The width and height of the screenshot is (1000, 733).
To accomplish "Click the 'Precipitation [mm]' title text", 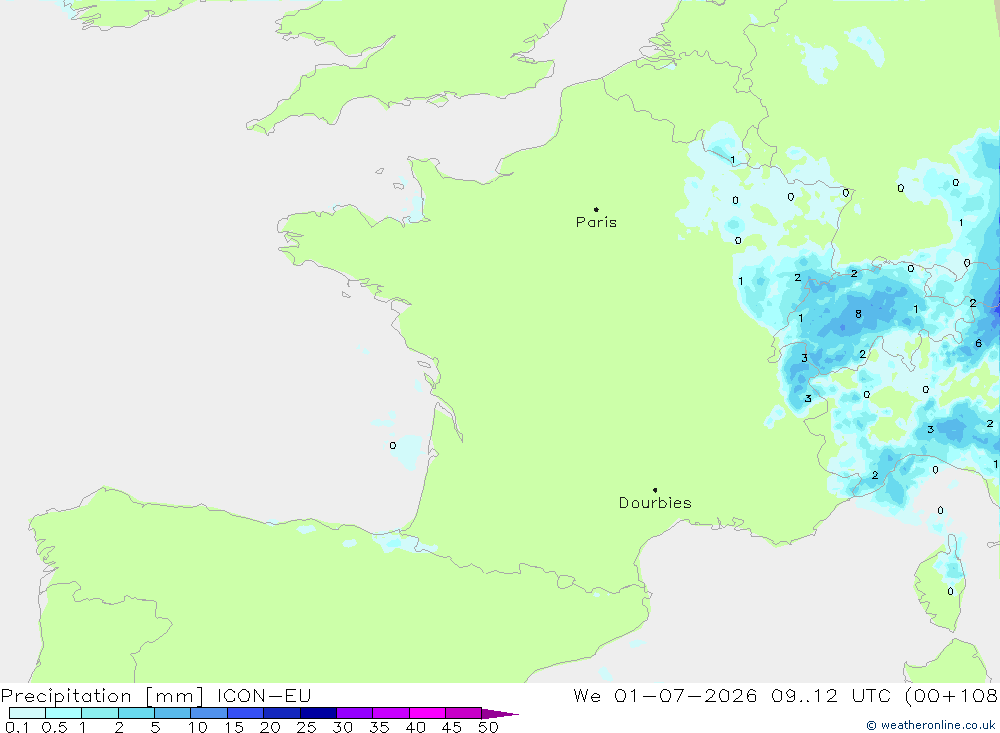I will [102, 696].
